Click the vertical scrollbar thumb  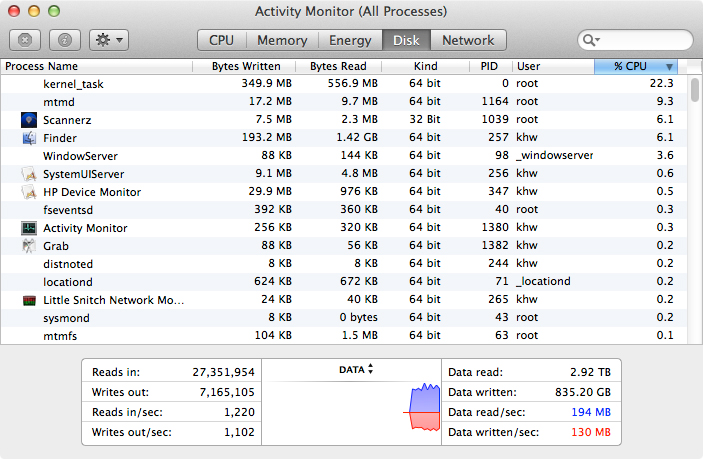coord(694,90)
